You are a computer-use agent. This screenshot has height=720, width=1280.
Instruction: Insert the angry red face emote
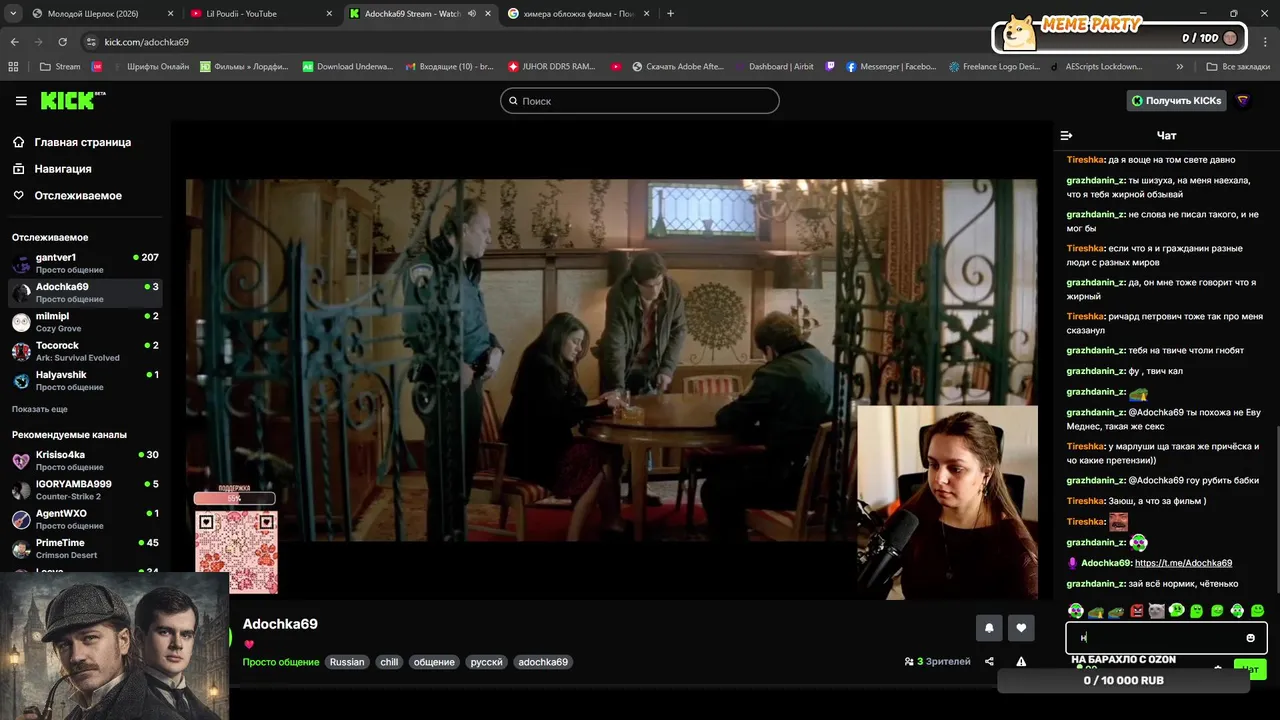coord(1136,611)
